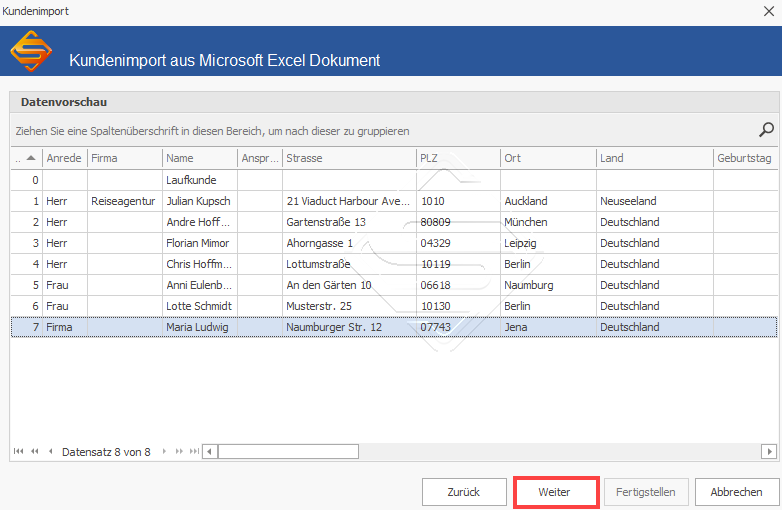Go to next page navigator button
This screenshot has height=510, width=782.
coord(179,452)
